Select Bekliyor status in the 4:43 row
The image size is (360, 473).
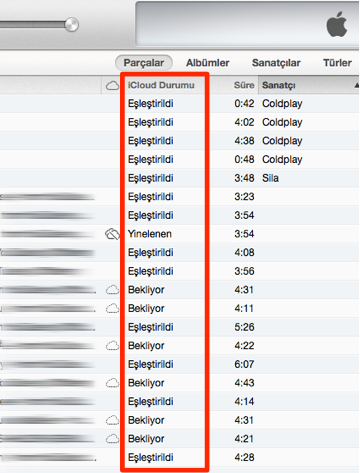[146, 383]
